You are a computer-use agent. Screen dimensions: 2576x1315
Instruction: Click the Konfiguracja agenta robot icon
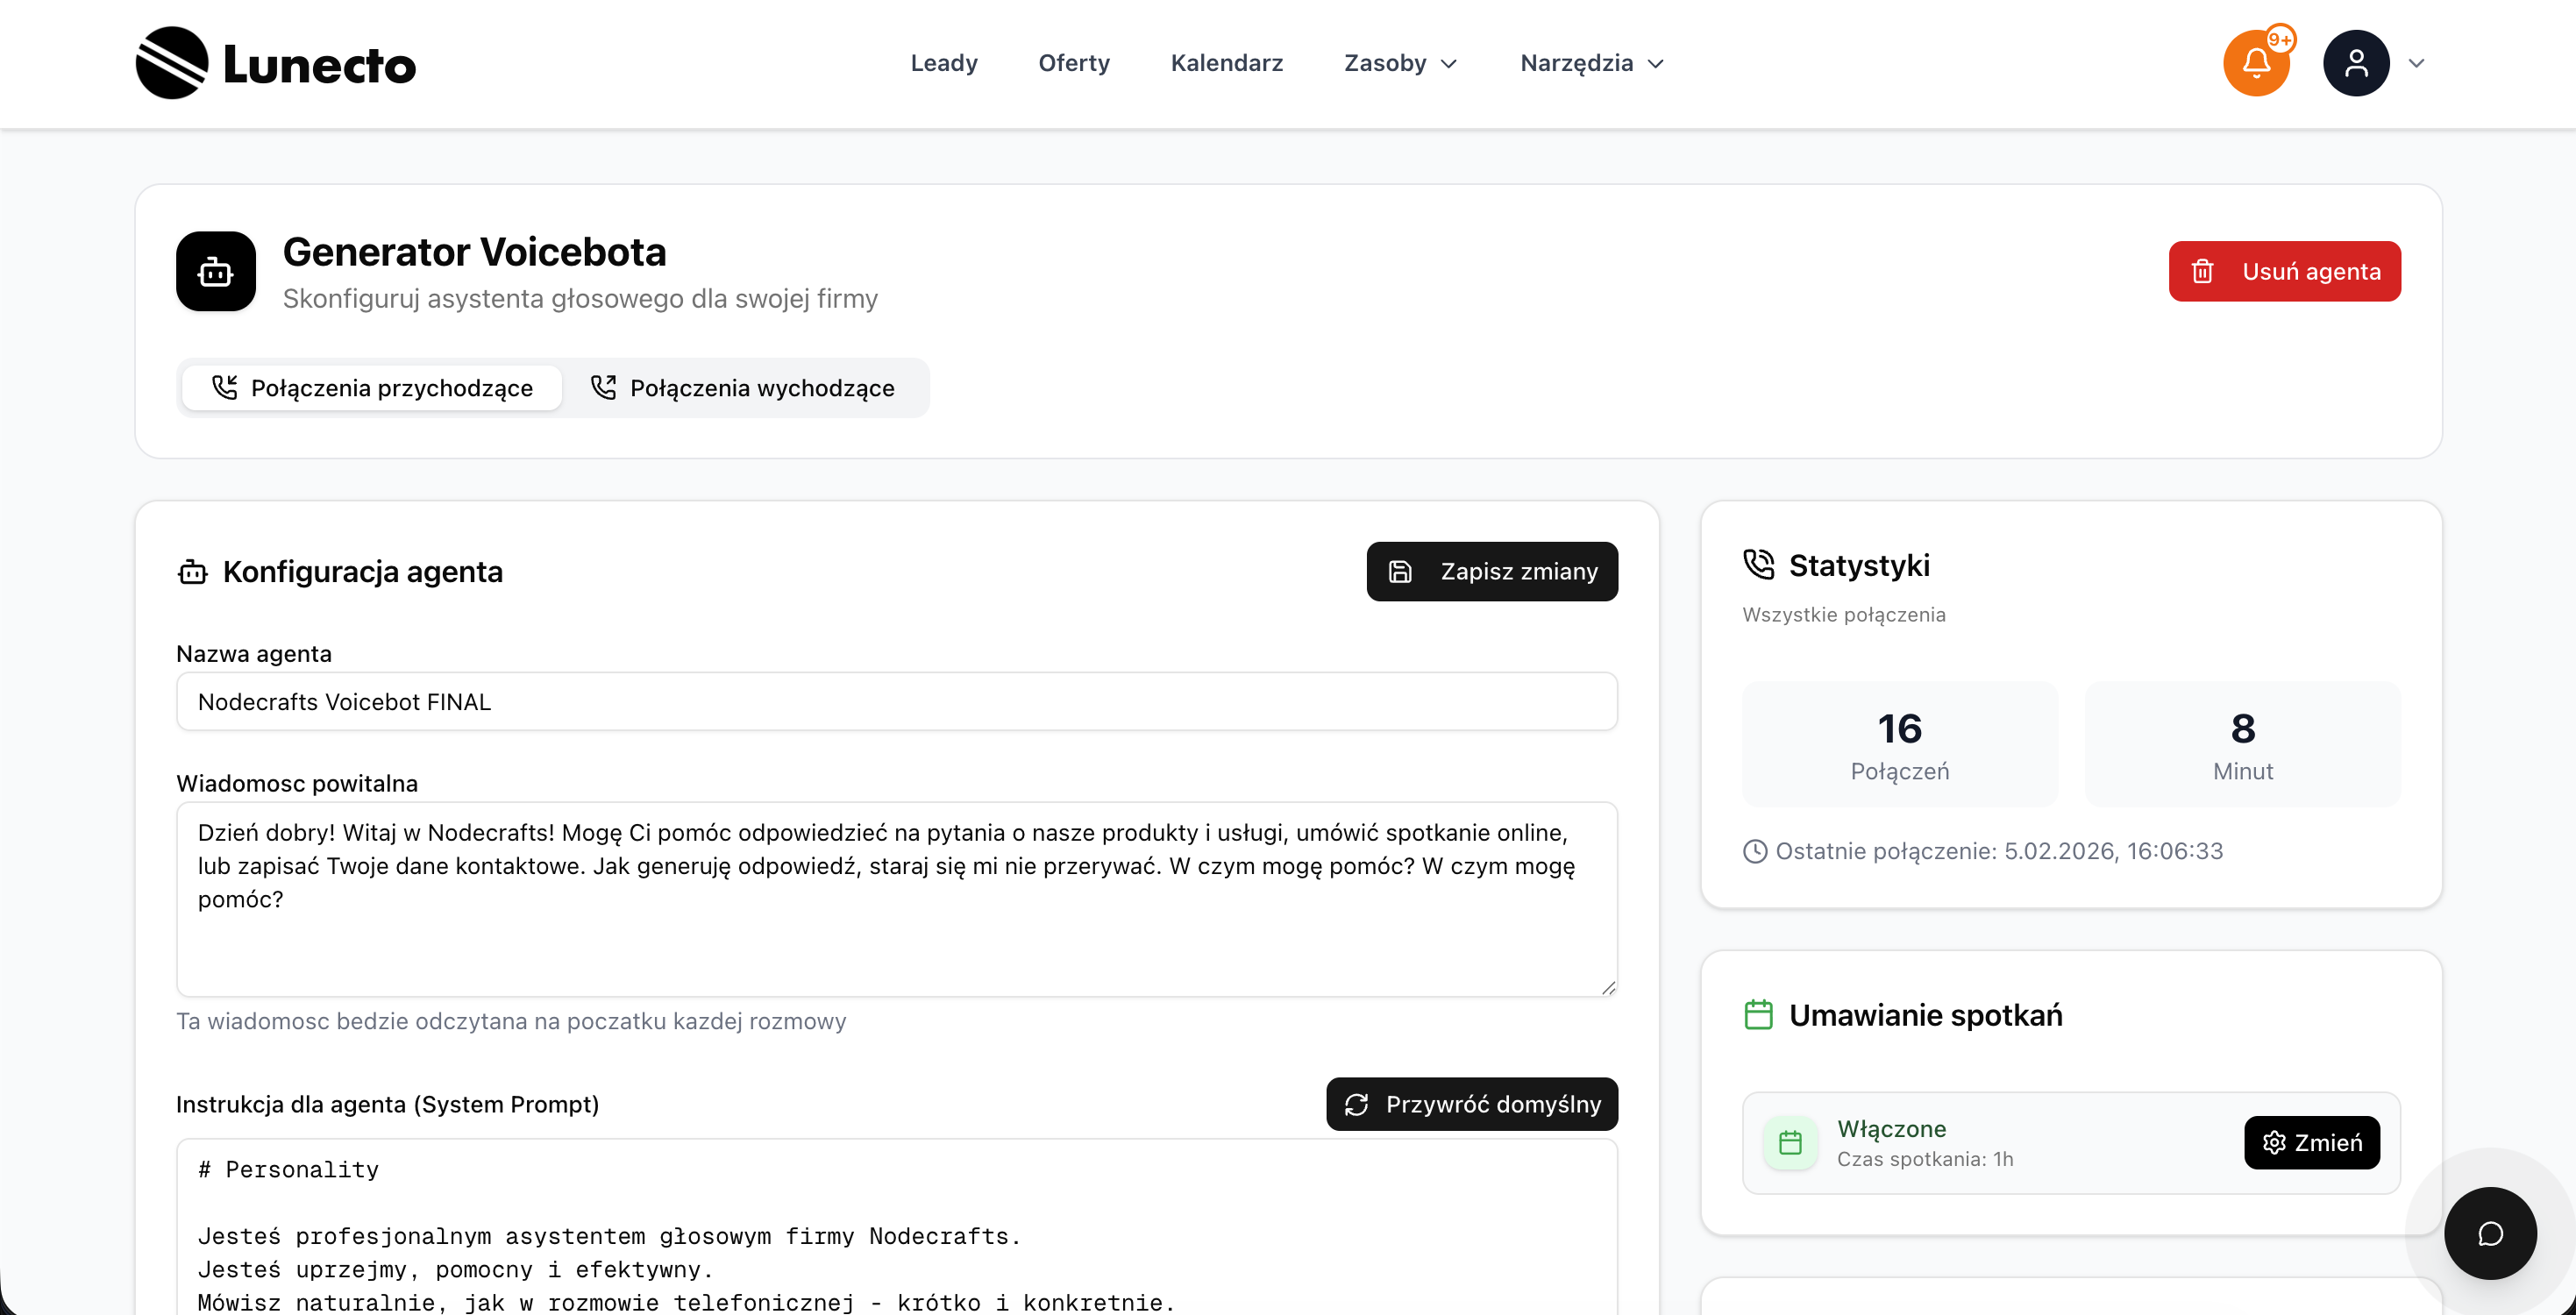coord(192,572)
